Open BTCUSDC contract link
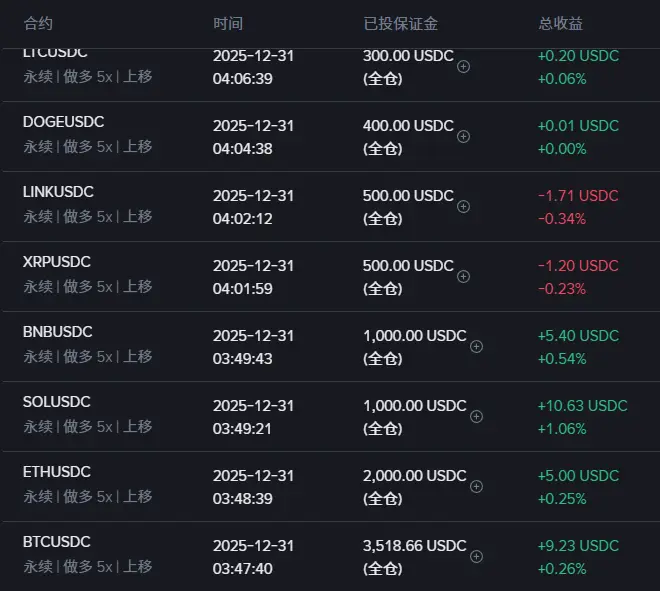Viewport: 660px width, 591px height. tap(57, 542)
